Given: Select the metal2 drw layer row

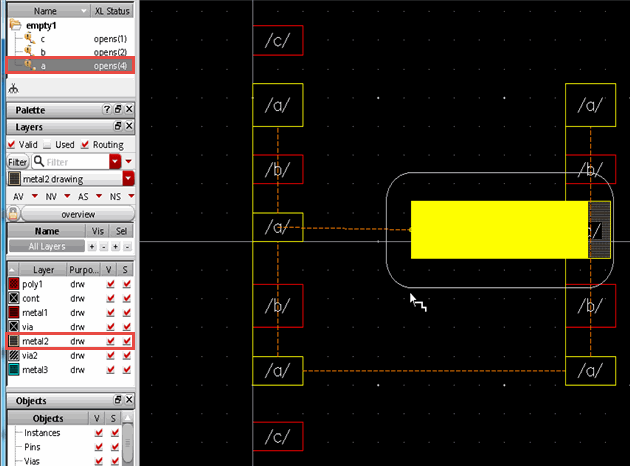Looking at the screenshot, I should pos(71,341).
